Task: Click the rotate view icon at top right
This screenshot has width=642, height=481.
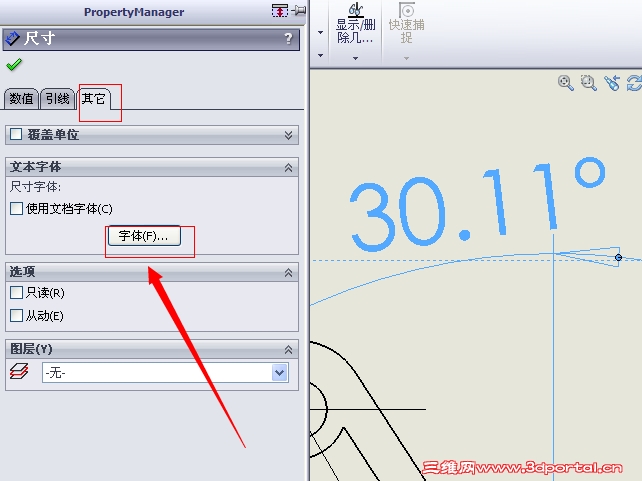Action: tap(634, 83)
